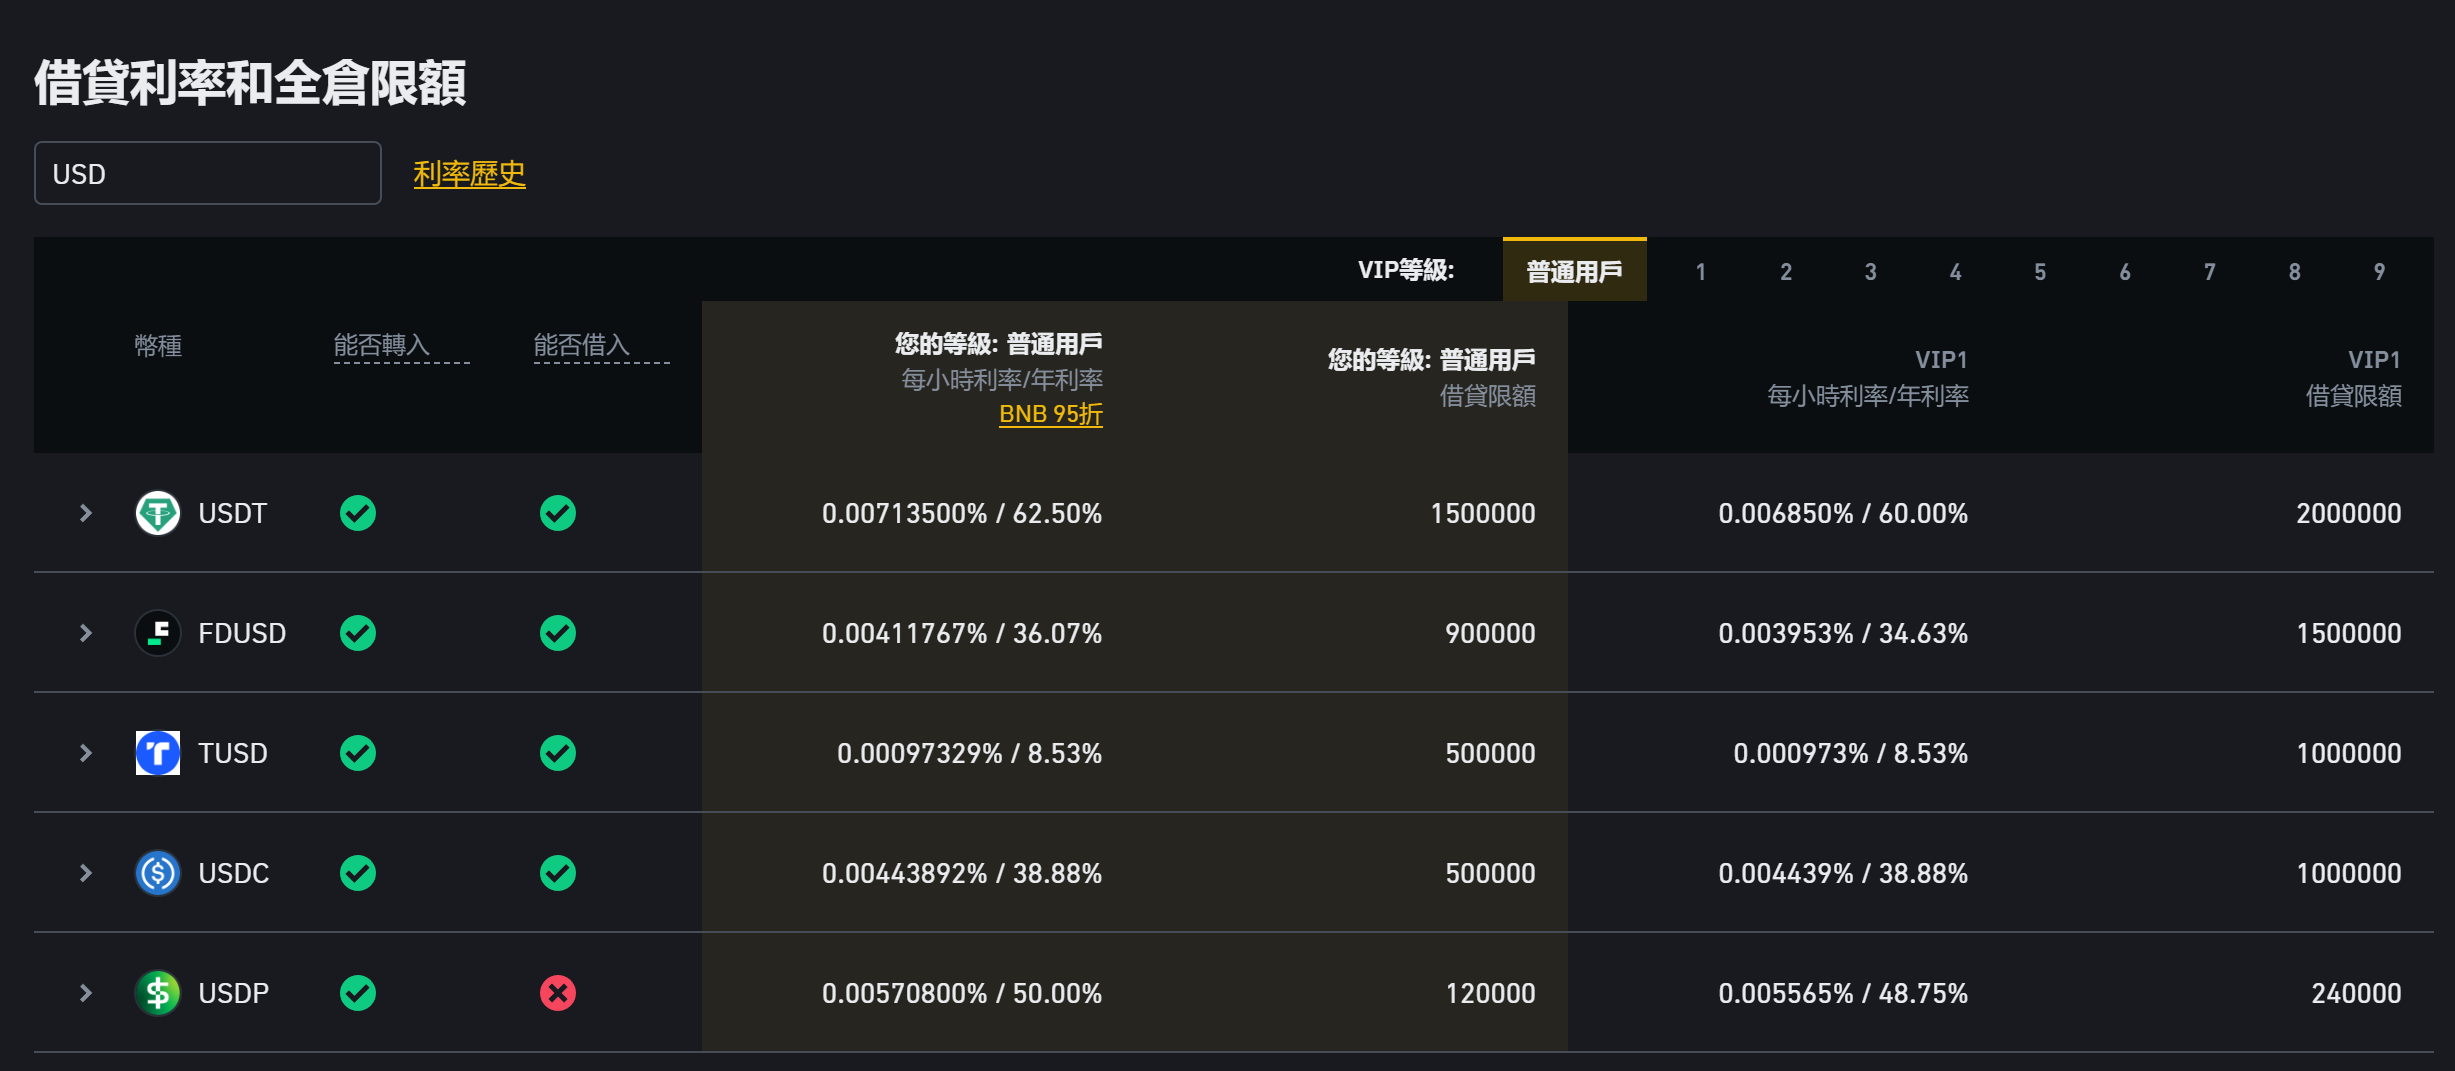Click USDP green transfer-in checkmark icon

358,993
